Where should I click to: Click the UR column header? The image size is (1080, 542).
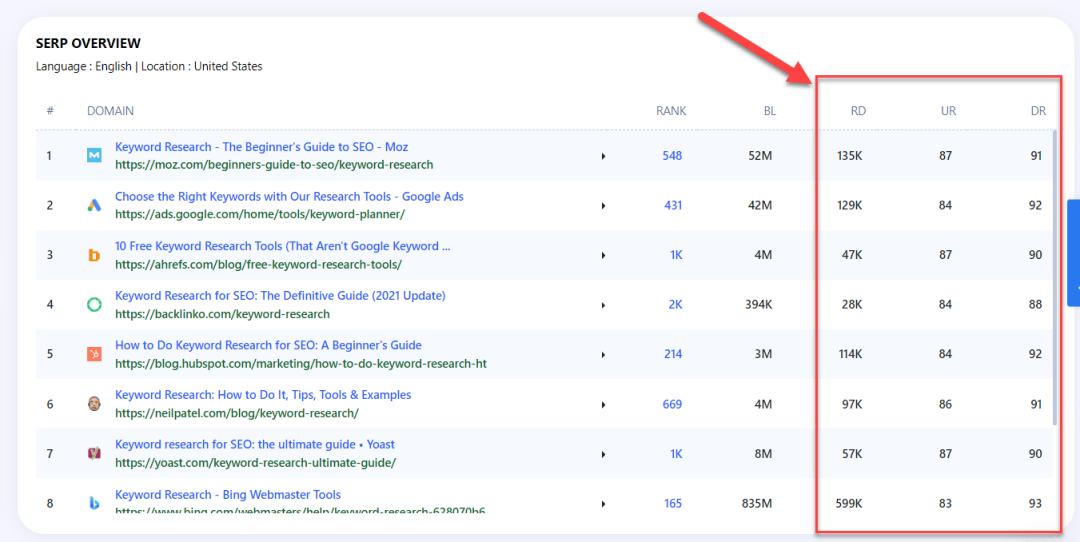948,110
